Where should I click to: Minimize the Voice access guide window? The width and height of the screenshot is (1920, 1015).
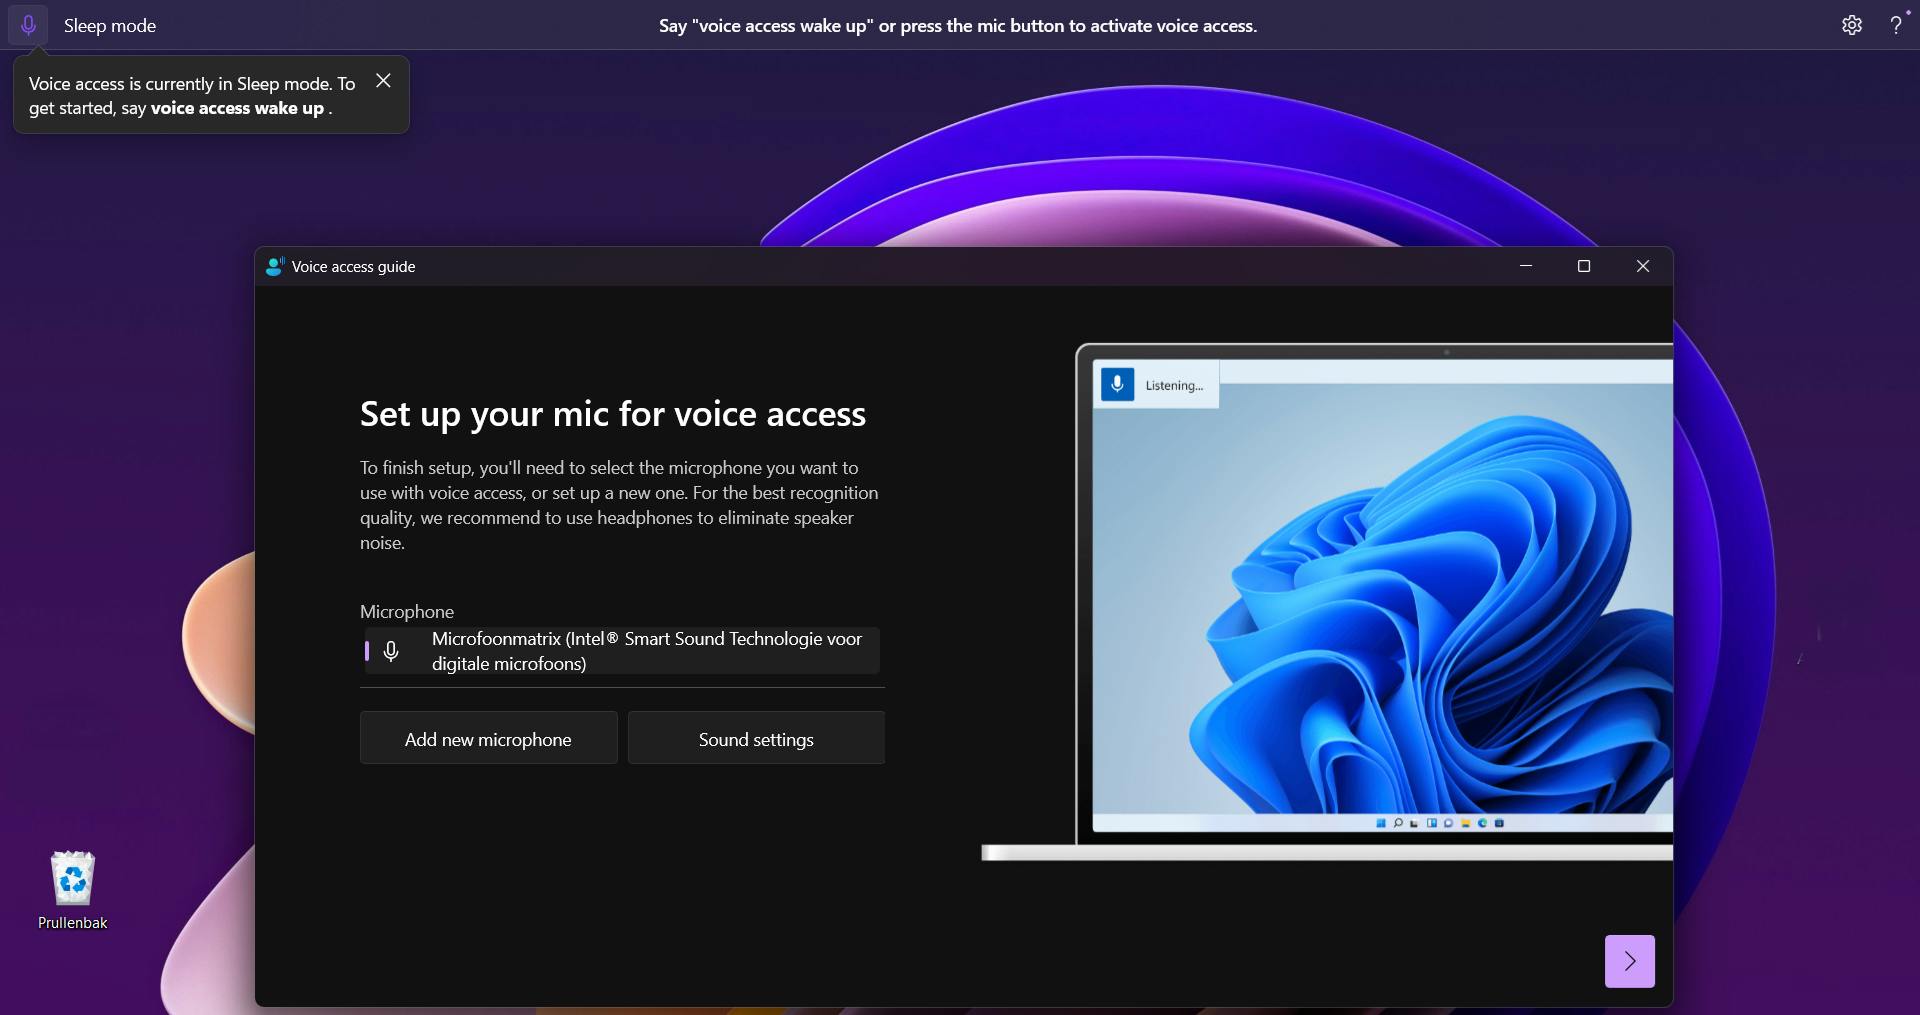tap(1526, 266)
